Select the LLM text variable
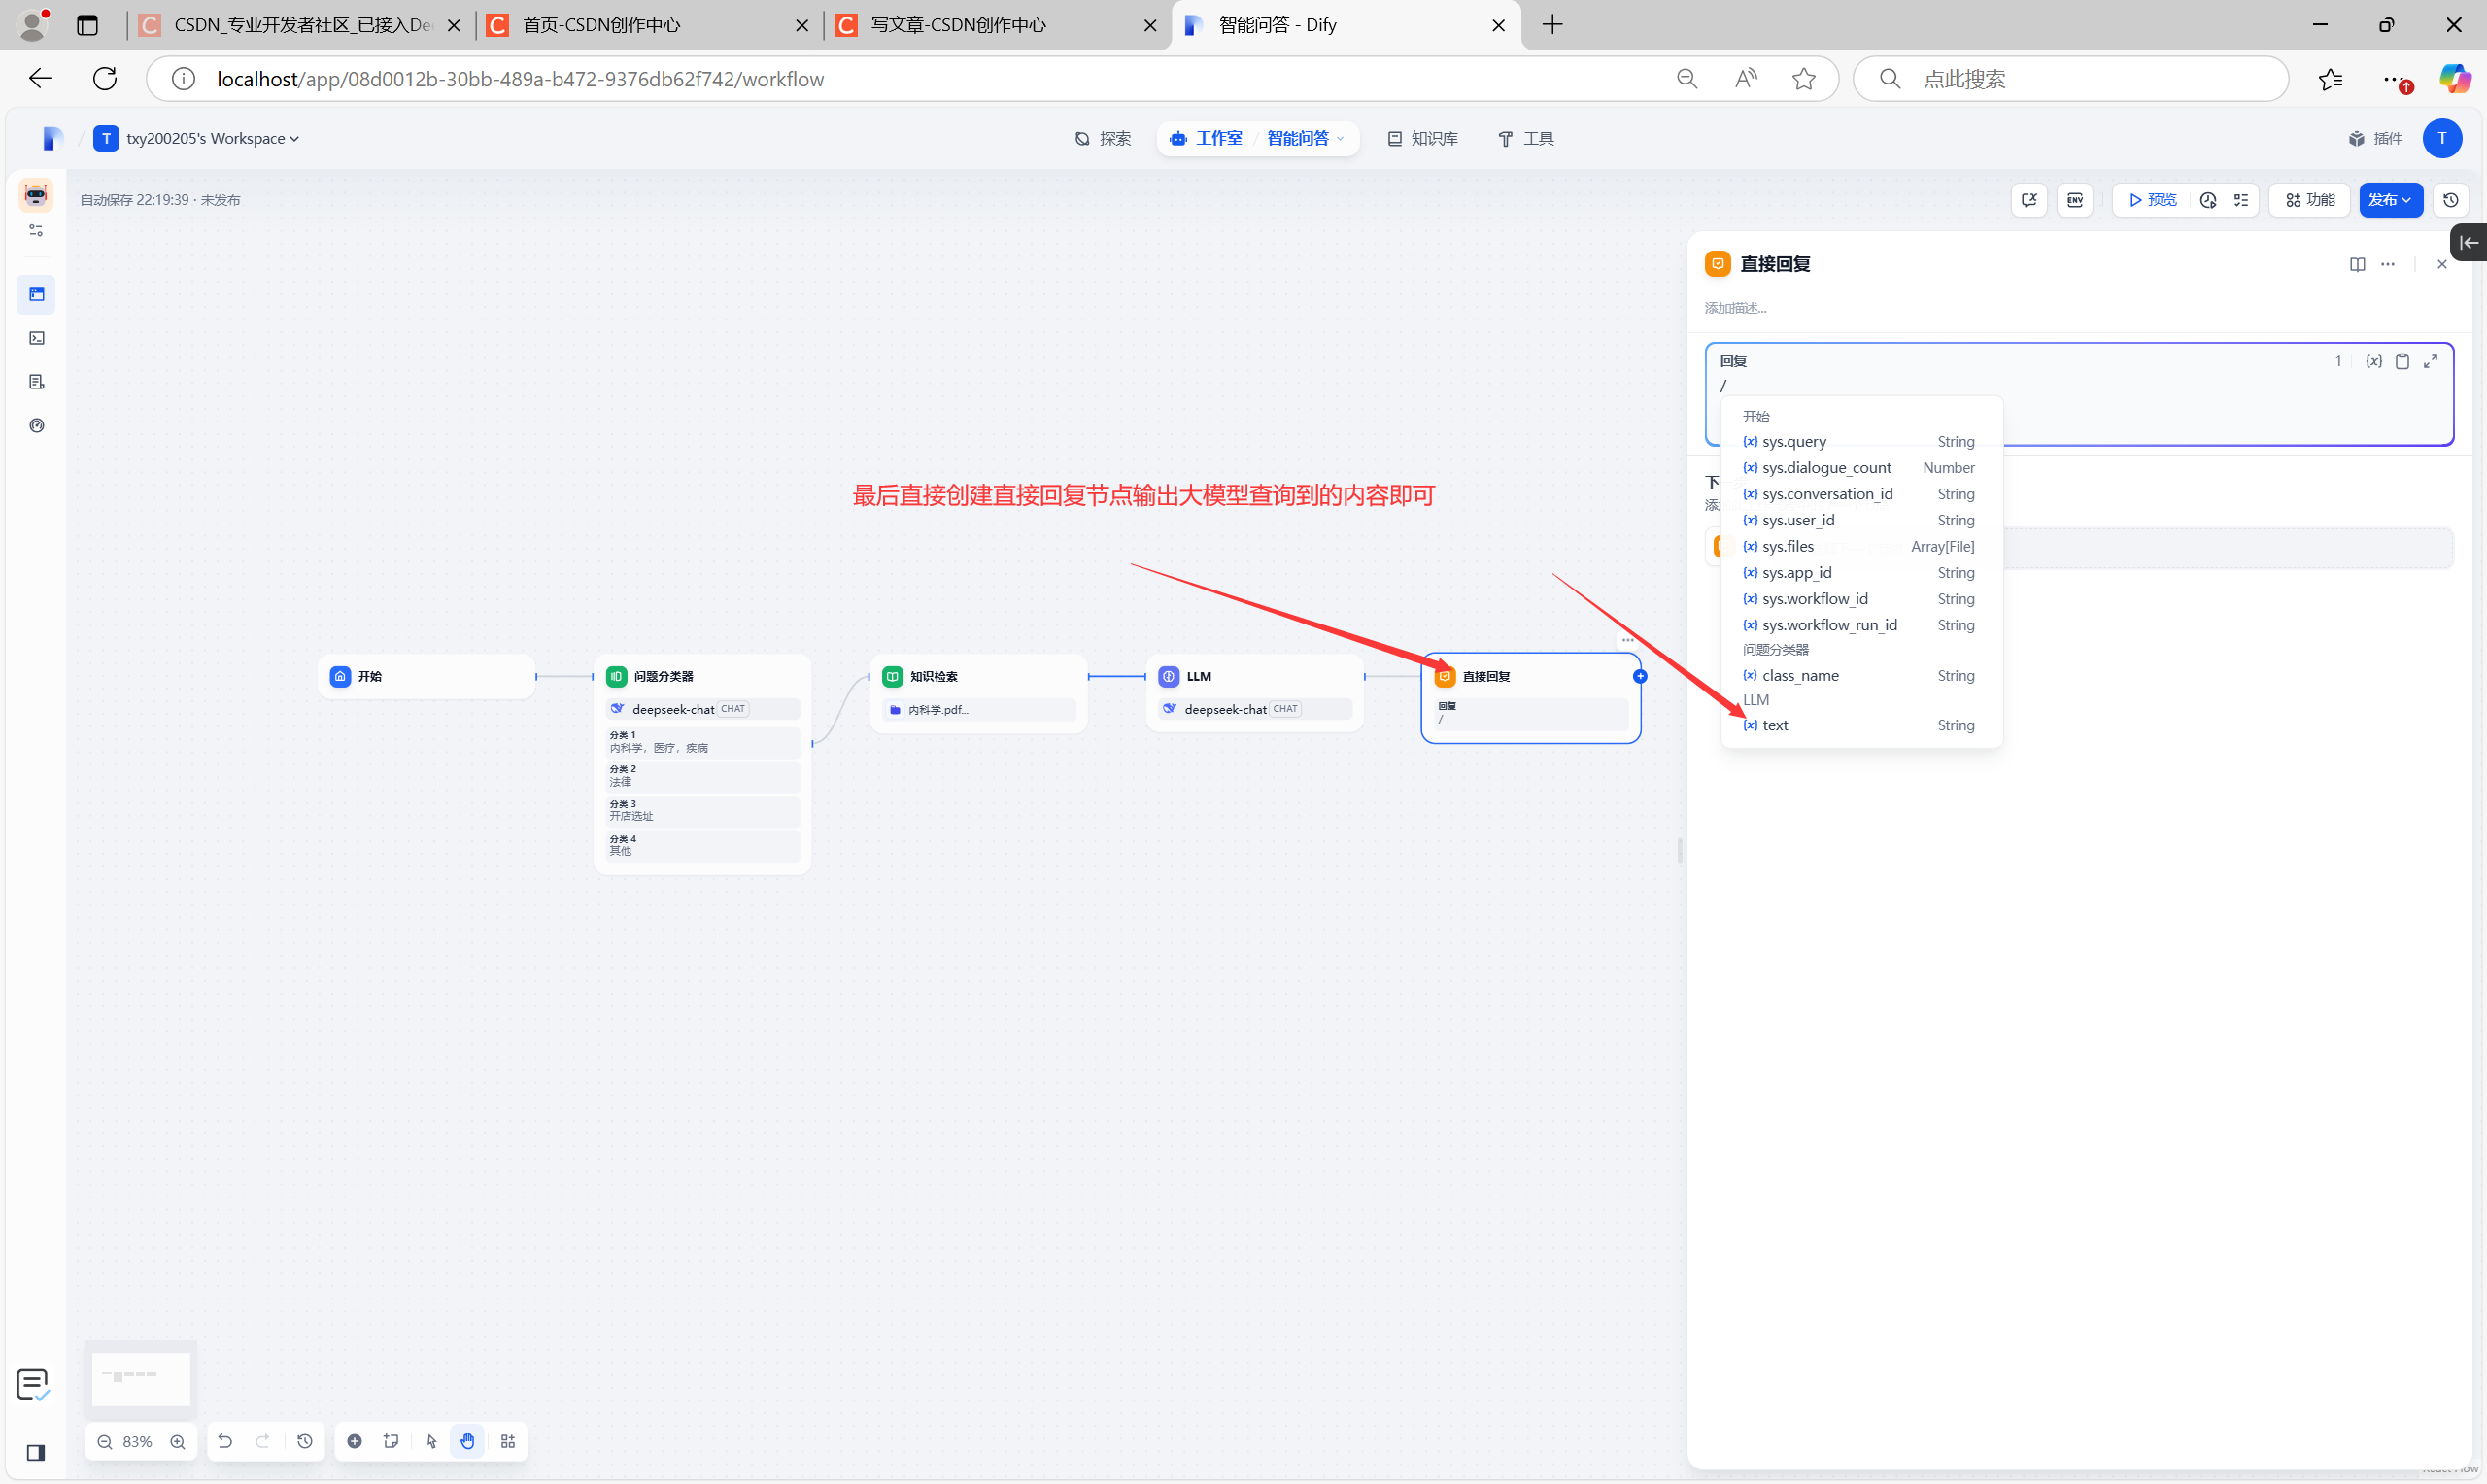The width and height of the screenshot is (2487, 1484). pyautogui.click(x=1775, y=725)
